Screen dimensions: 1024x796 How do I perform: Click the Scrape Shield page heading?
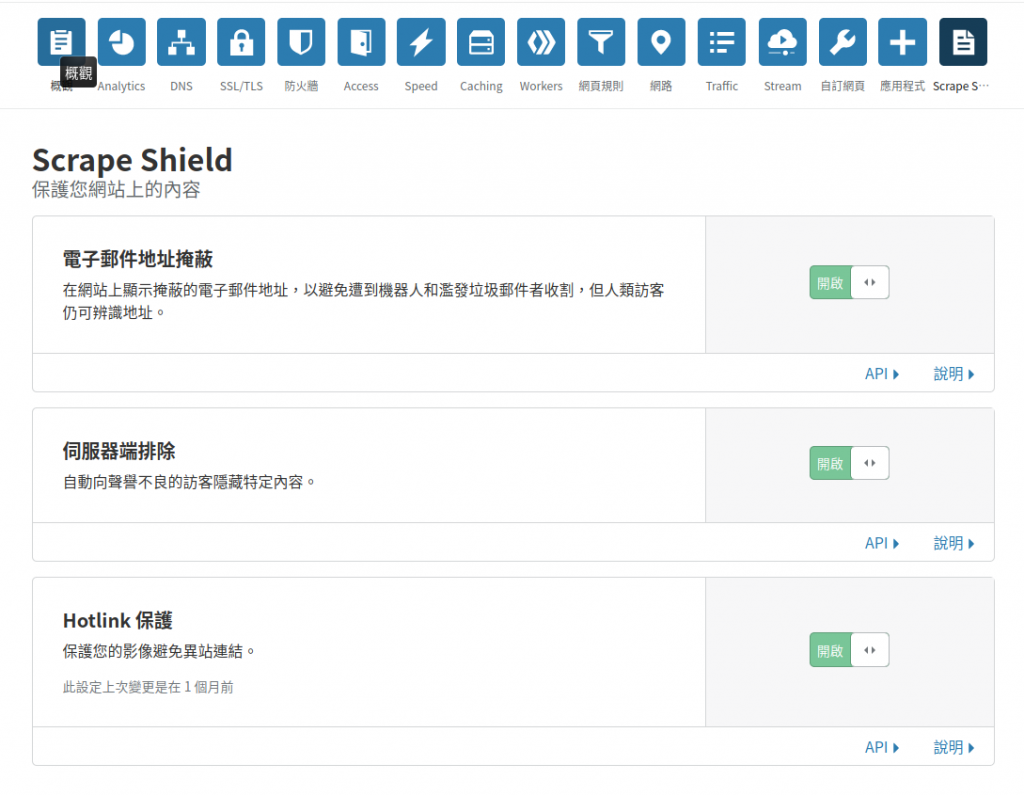(x=133, y=161)
